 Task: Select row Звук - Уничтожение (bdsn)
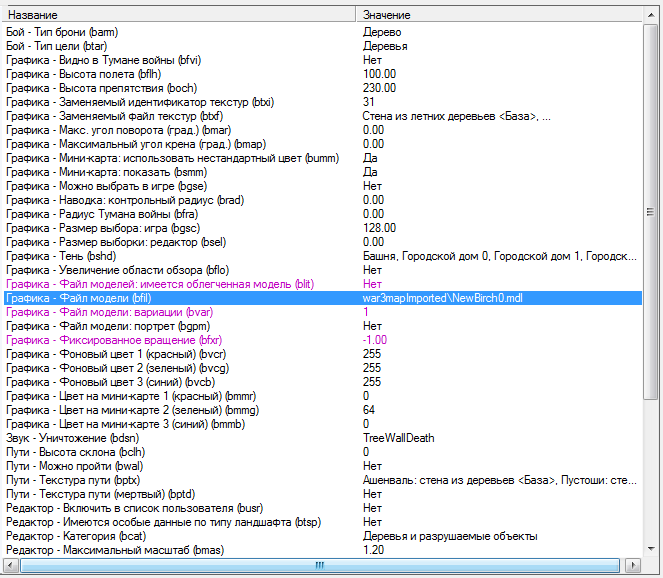[323, 438]
